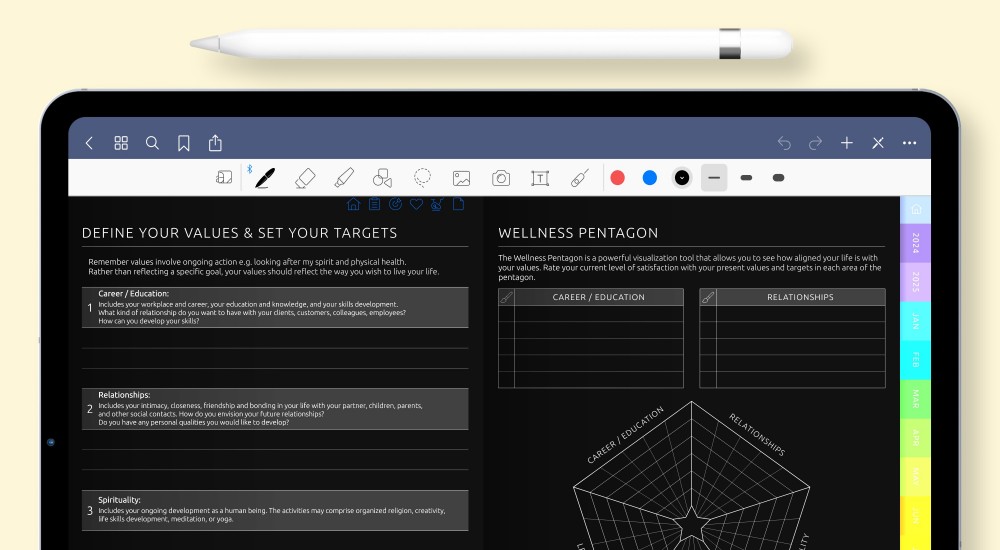Go back with the left chevron
This screenshot has height=550, width=1000.
click(89, 143)
